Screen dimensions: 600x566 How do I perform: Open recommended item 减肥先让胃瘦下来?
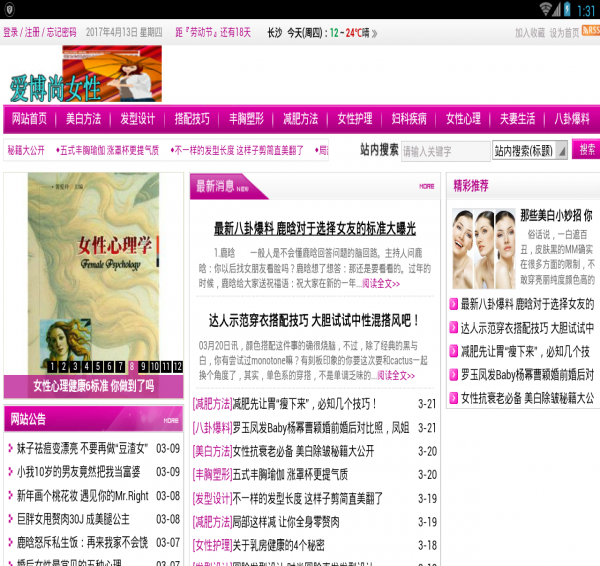[x=525, y=351]
